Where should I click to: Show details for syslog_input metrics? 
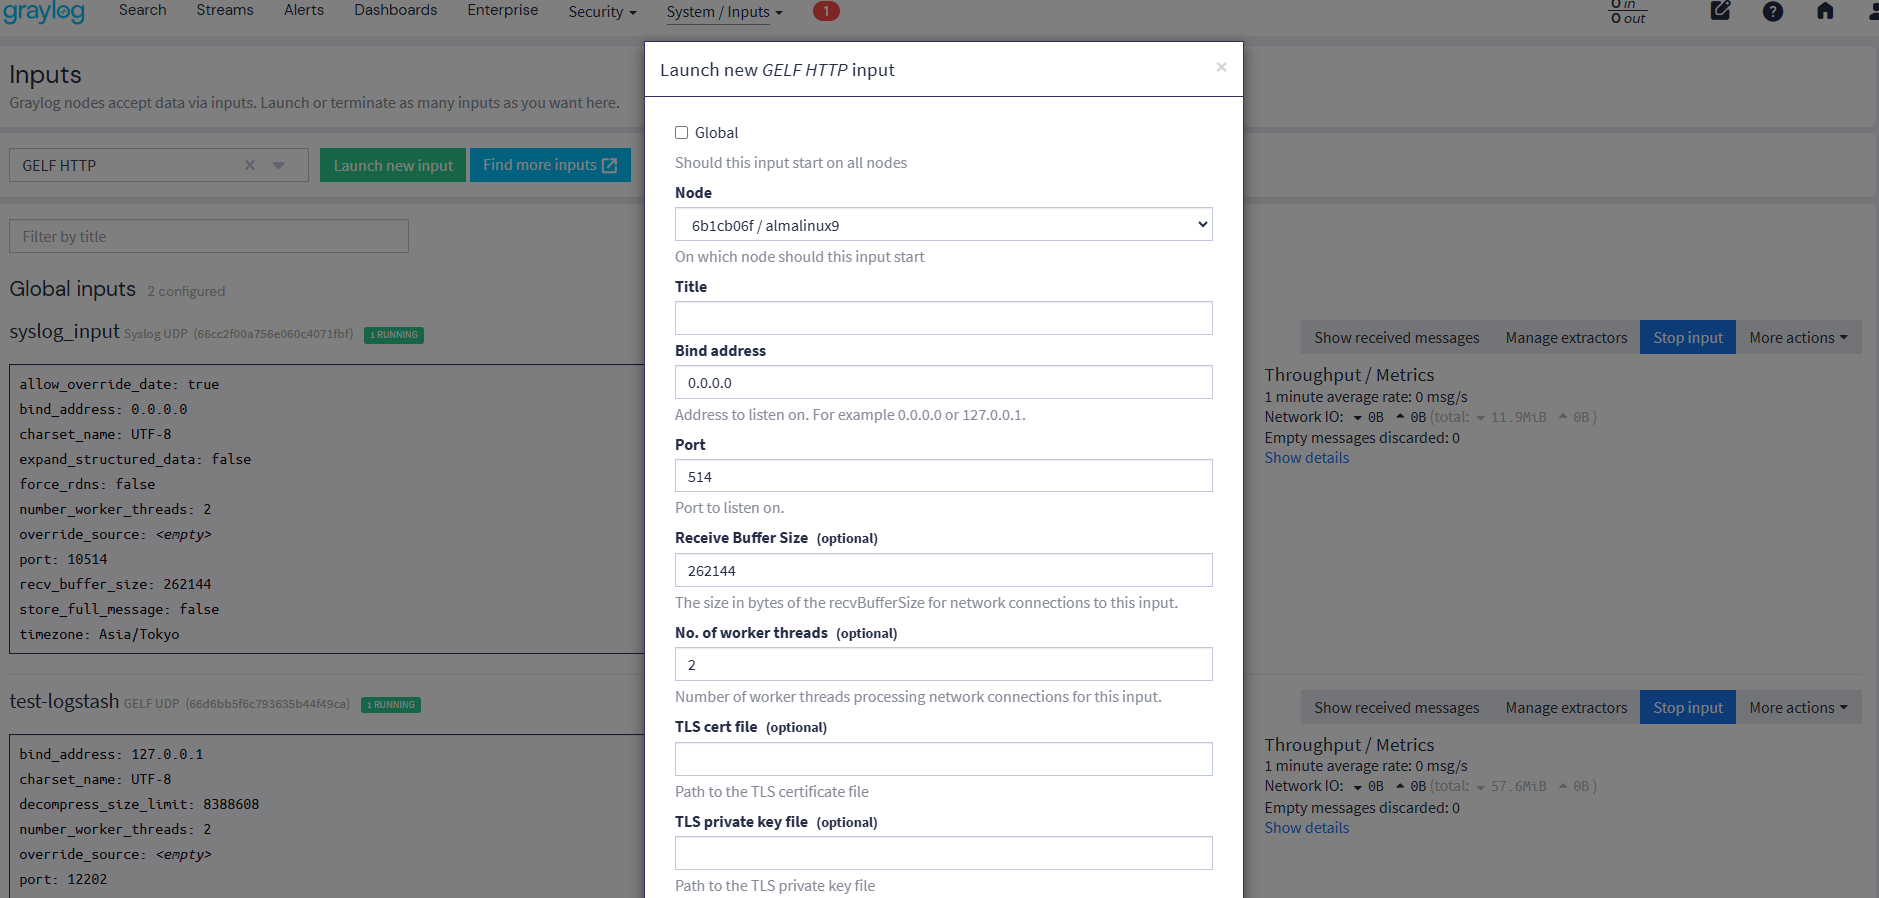tap(1306, 458)
